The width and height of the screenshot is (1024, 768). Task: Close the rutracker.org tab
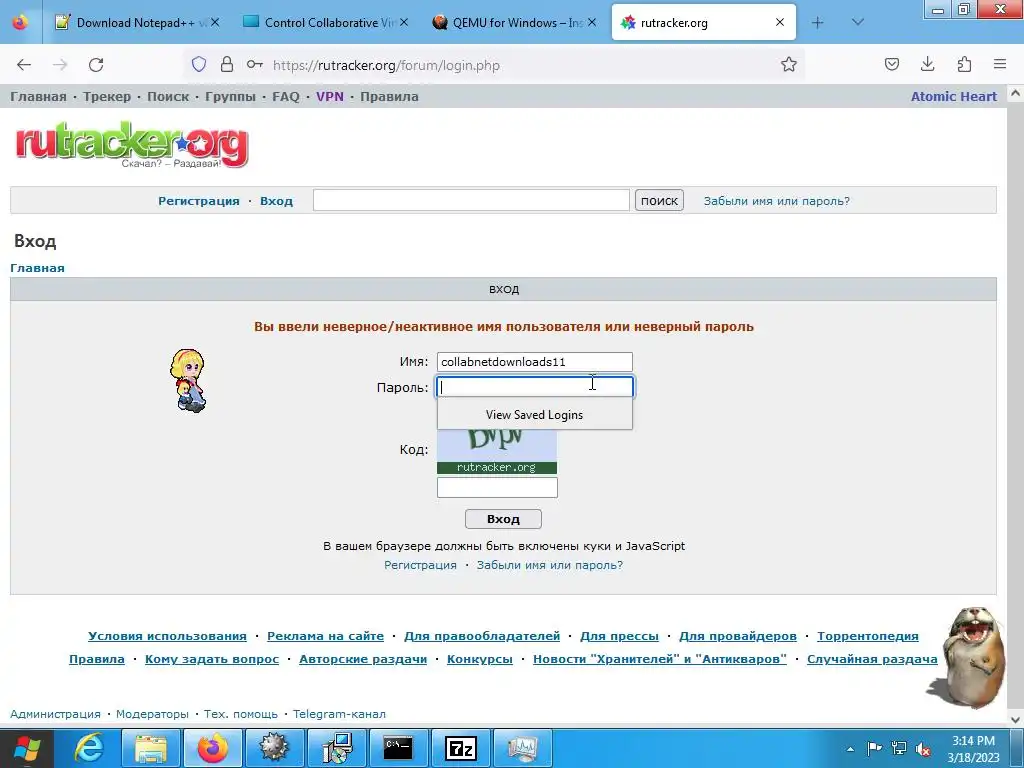780,22
